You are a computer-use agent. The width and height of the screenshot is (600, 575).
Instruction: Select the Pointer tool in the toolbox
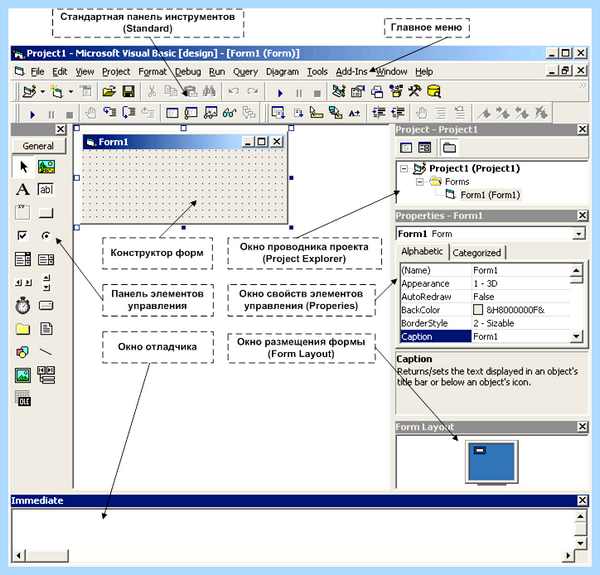click(23, 167)
